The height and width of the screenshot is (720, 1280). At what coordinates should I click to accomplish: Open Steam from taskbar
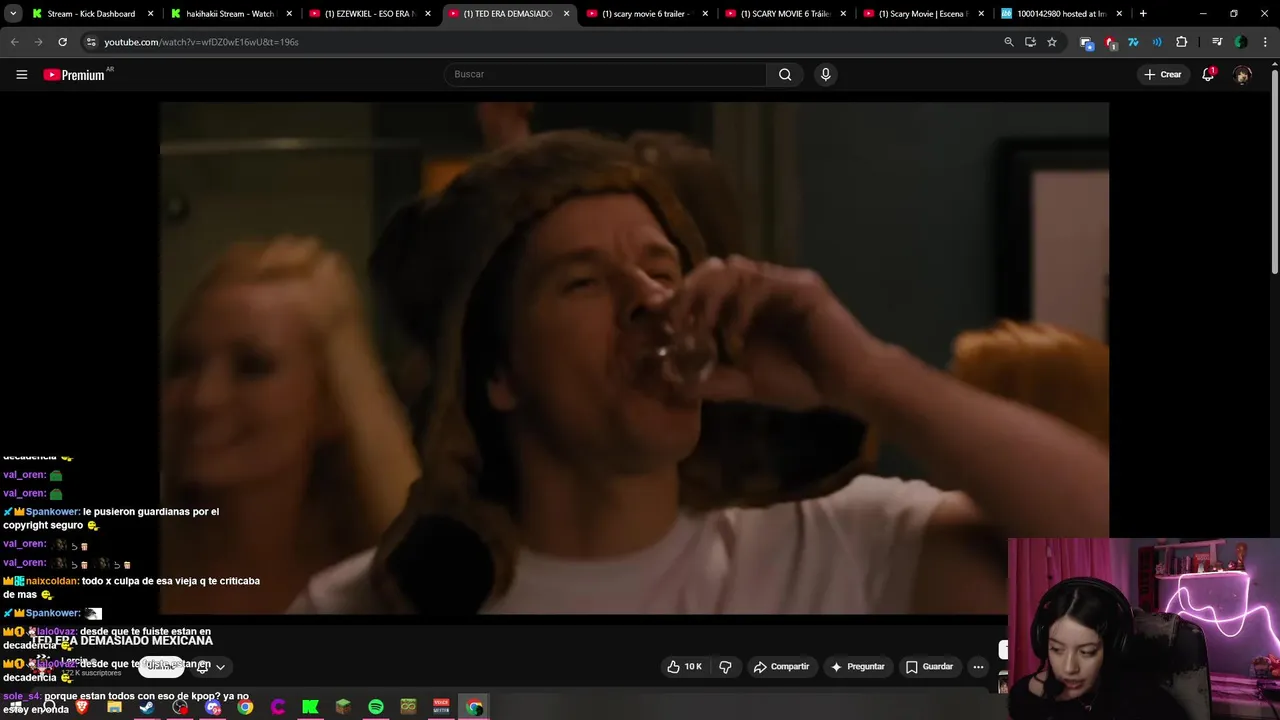[147, 707]
